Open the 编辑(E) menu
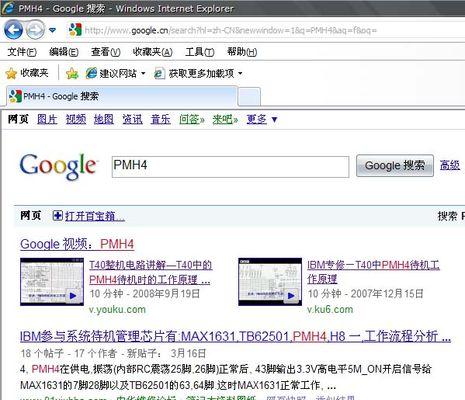 tap(64, 52)
